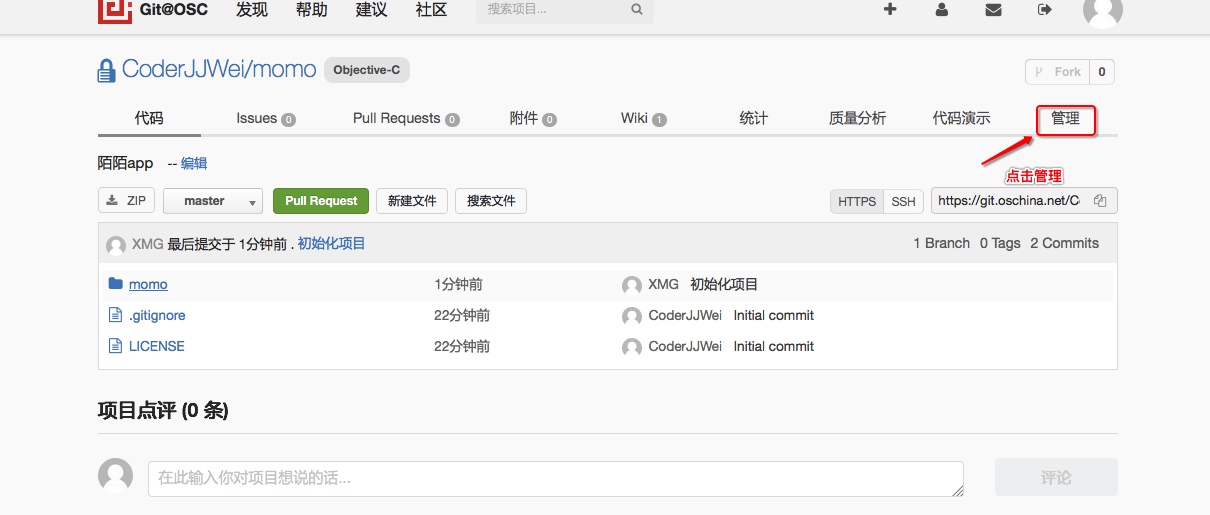Fork the project with the Fork button
Screen dimensions: 1210x515
pyautogui.click(x=1058, y=72)
